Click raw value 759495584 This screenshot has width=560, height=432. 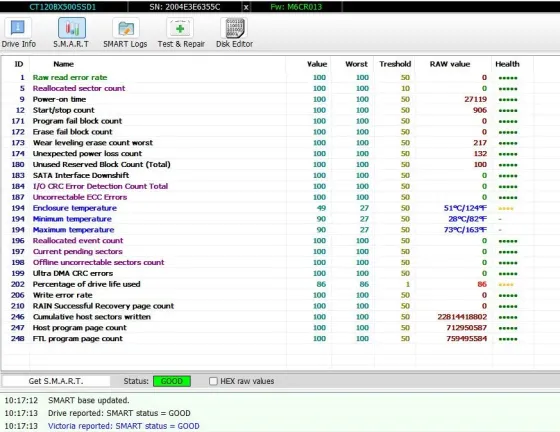[466, 339]
